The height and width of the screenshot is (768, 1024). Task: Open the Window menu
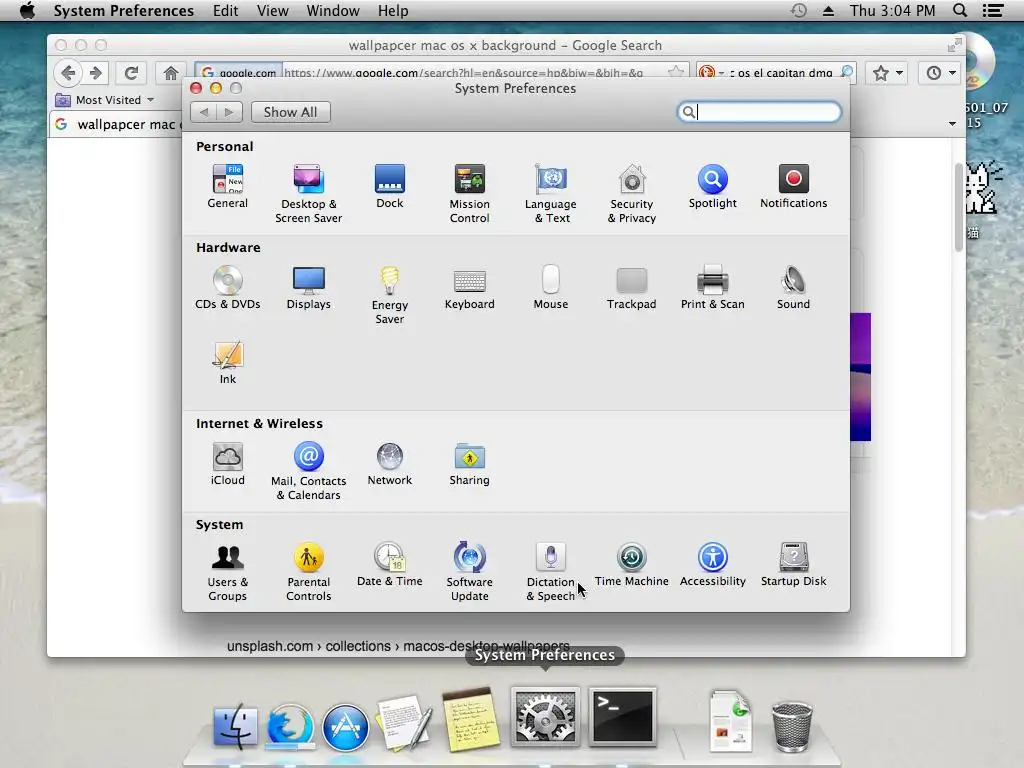pos(333,10)
